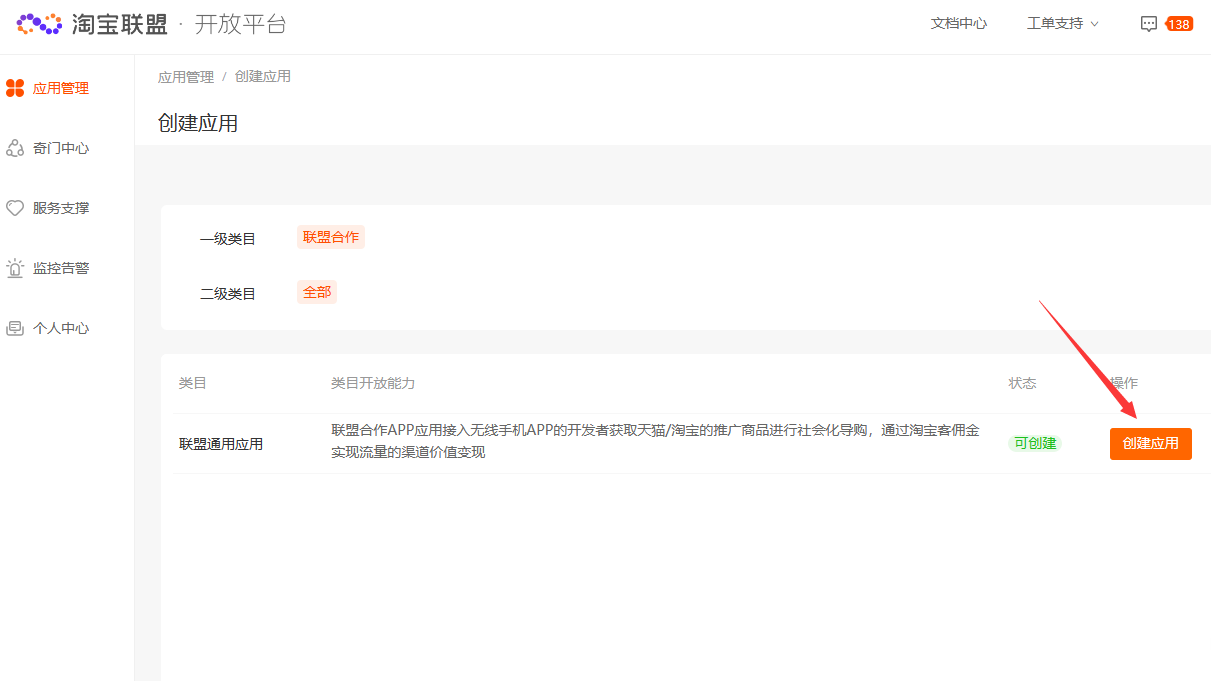Select 个人中心 menu label
Viewport: 1211px width, 681px height.
(61, 328)
